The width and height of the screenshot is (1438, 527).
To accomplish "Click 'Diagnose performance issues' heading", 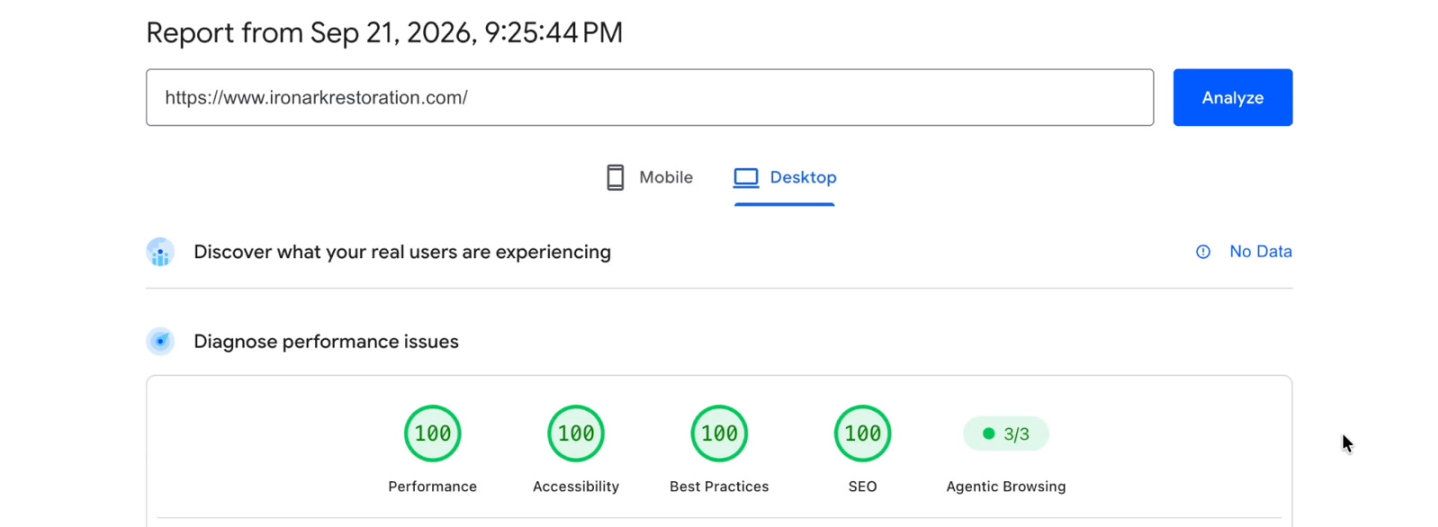I will click(x=326, y=342).
